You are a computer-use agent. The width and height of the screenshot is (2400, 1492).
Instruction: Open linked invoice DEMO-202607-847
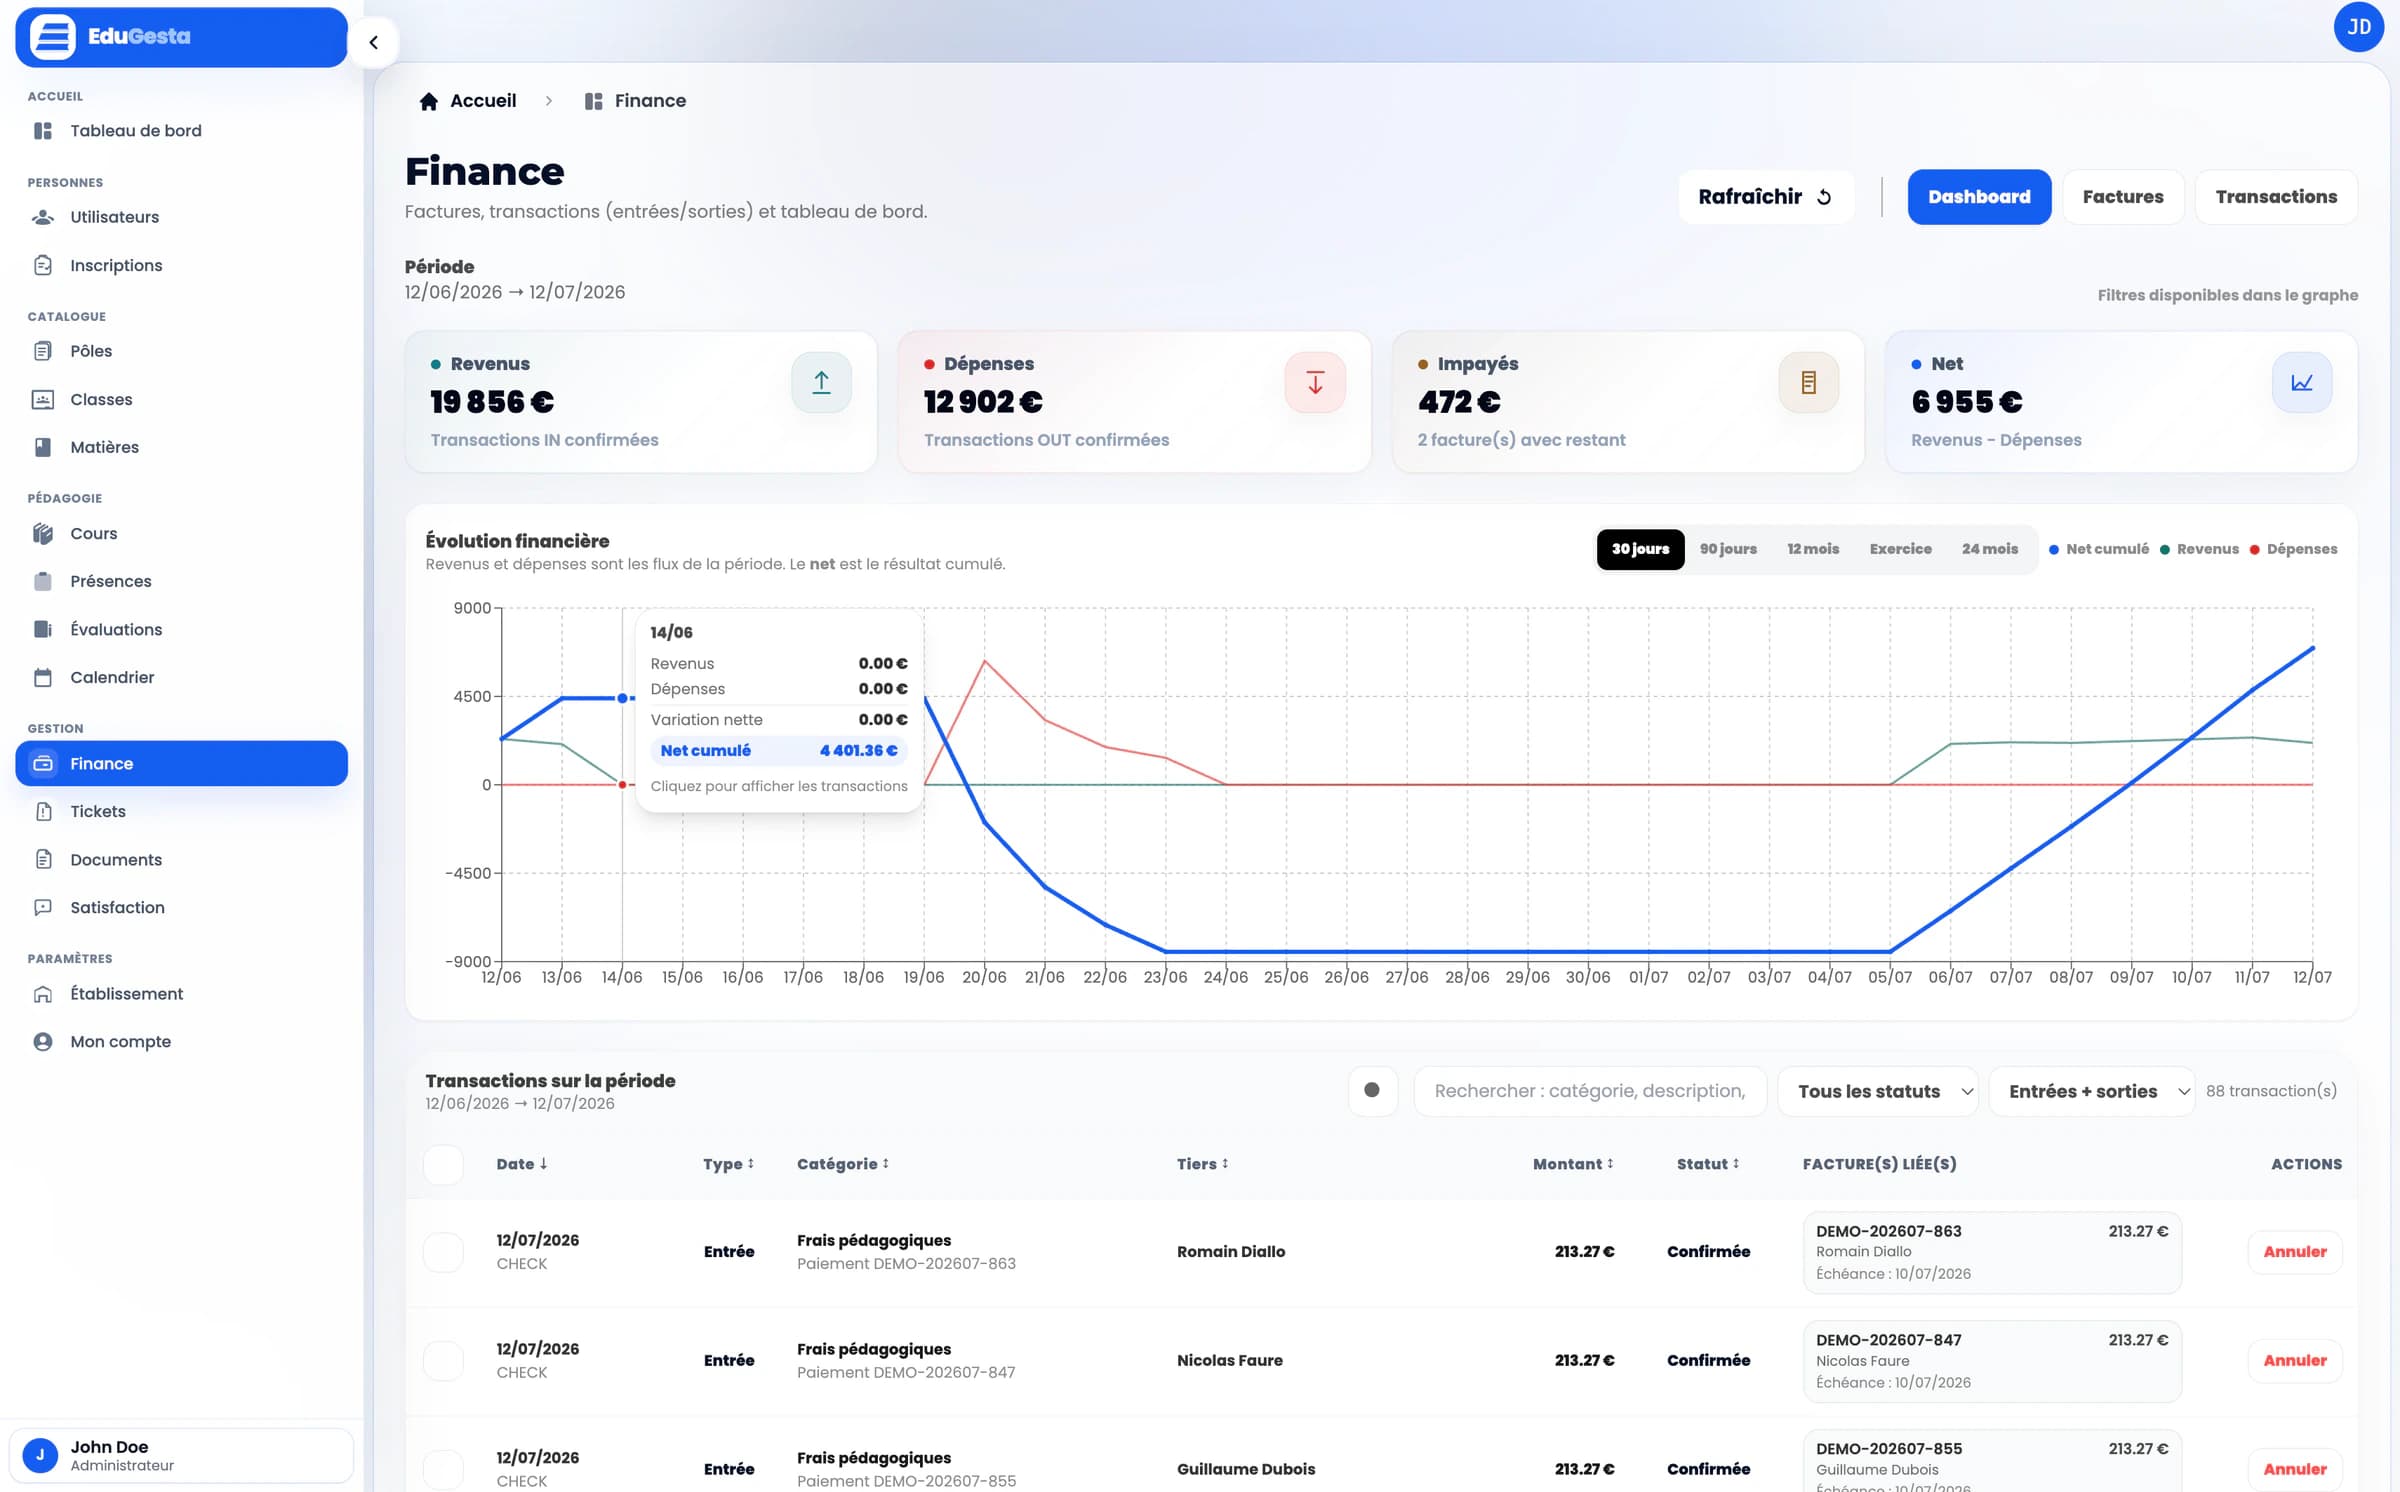(1992, 1361)
